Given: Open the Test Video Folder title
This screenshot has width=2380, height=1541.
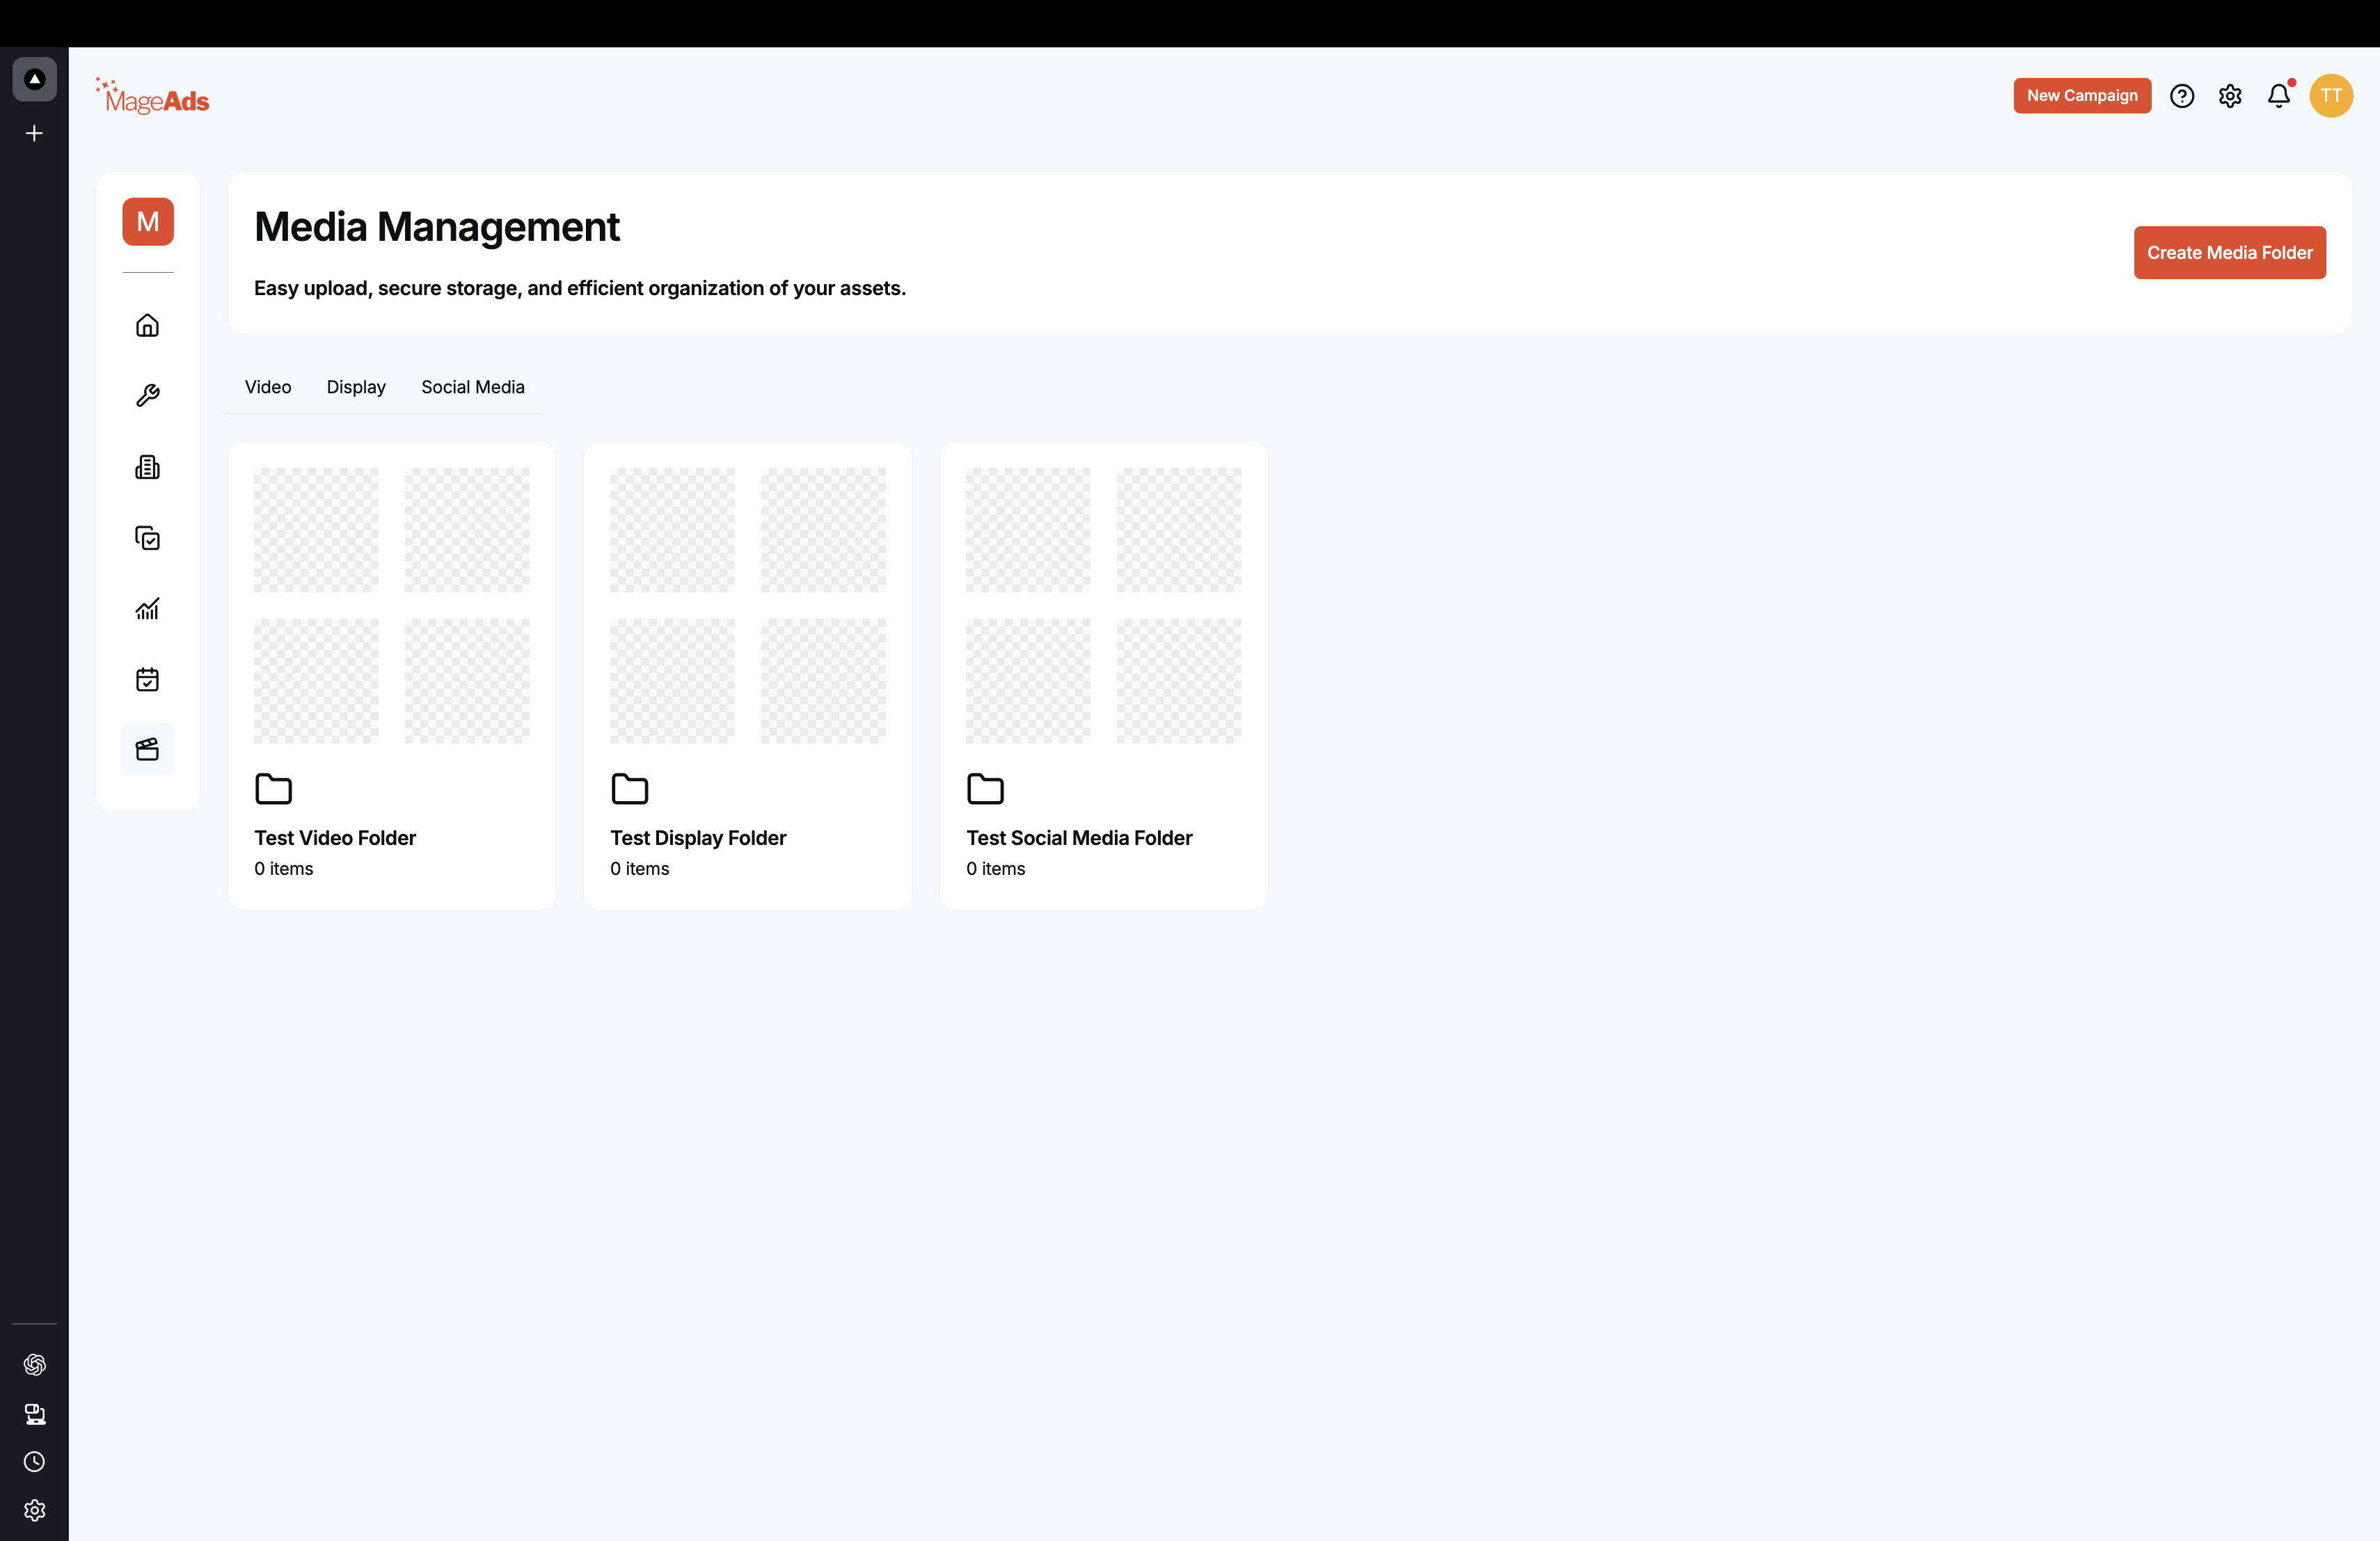Looking at the screenshot, I should [x=335, y=838].
